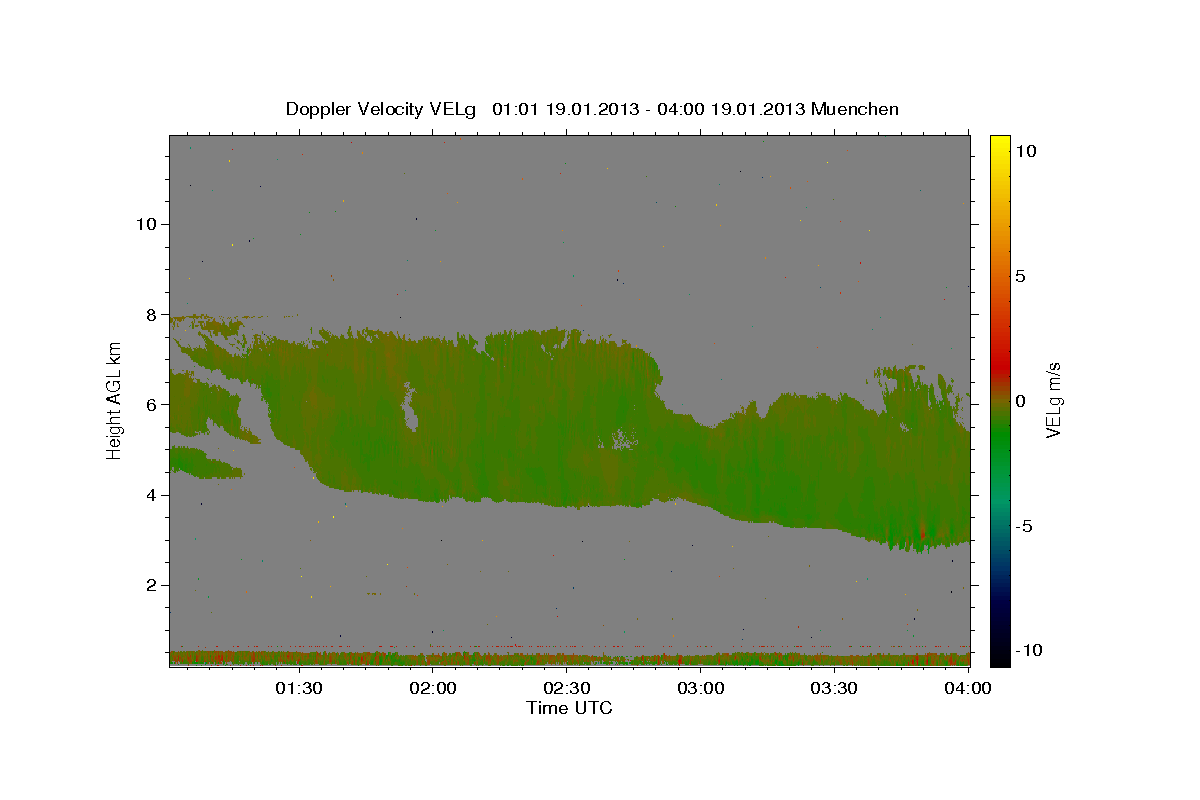This screenshot has height=800, width=1200.
Task: Click the colorbar label '10'
Action: [x=1024, y=151]
